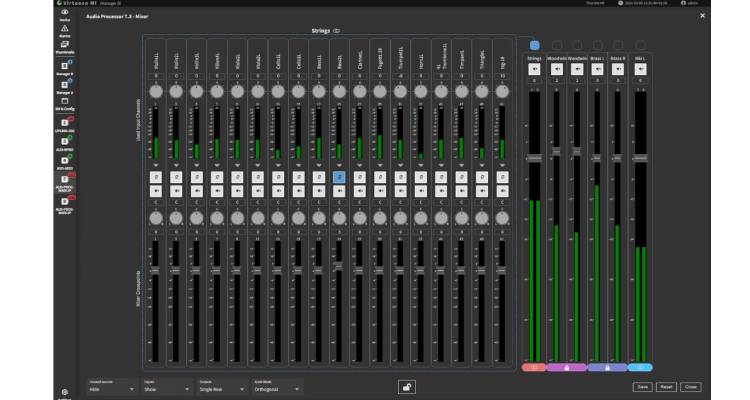The width and height of the screenshot is (750, 400).
Task: Open the Alarms icon in the sidebar
Action: pos(64,30)
